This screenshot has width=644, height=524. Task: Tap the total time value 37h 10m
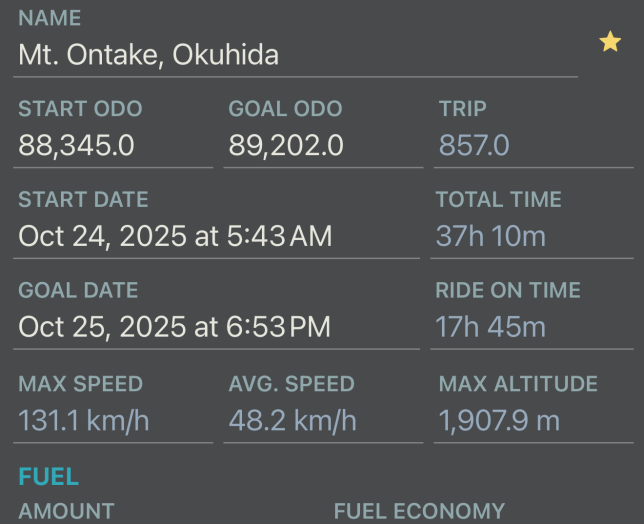491,236
